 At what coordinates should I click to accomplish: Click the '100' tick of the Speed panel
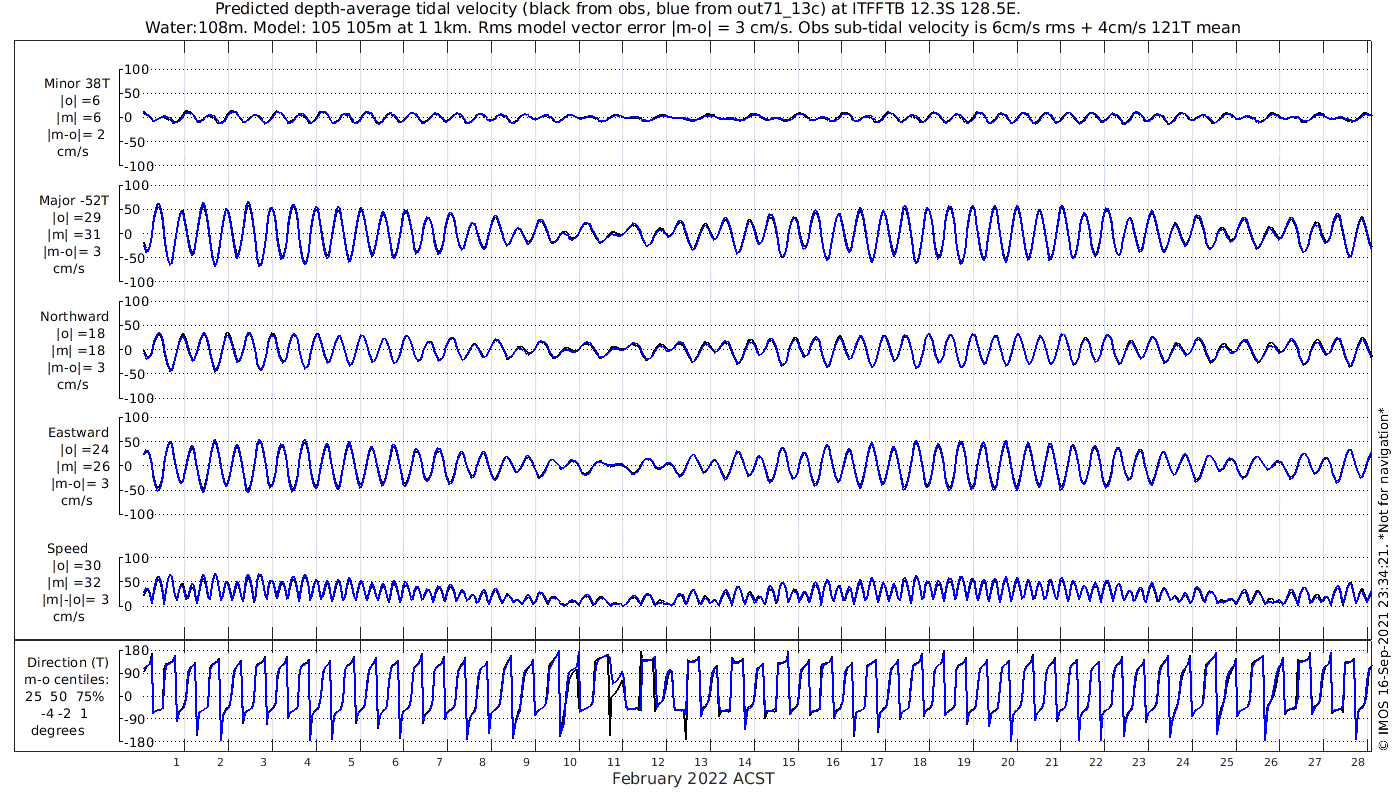coord(136,558)
